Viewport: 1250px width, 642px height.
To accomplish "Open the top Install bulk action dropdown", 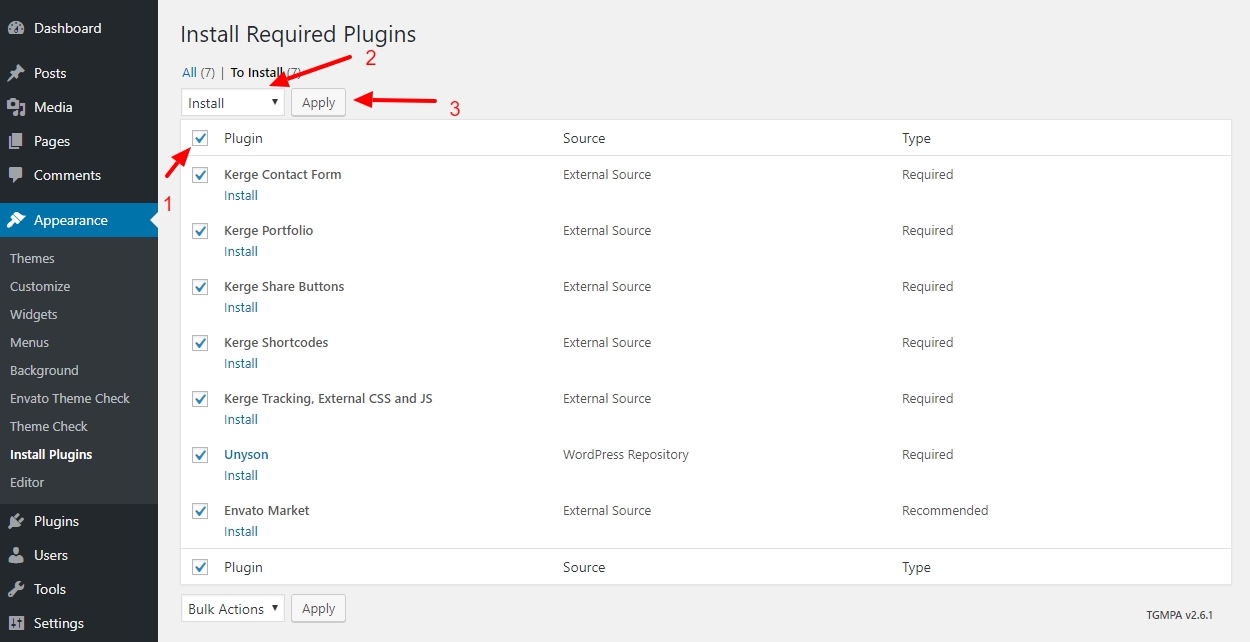I will click(233, 103).
